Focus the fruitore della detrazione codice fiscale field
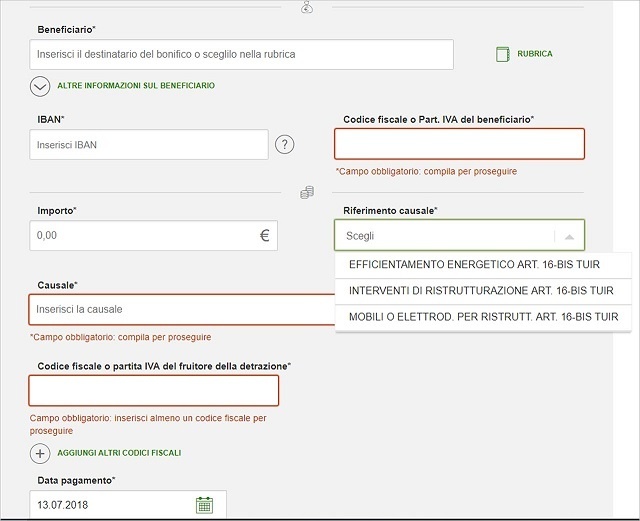Image resolution: width=640 pixels, height=521 pixels. 153,390
